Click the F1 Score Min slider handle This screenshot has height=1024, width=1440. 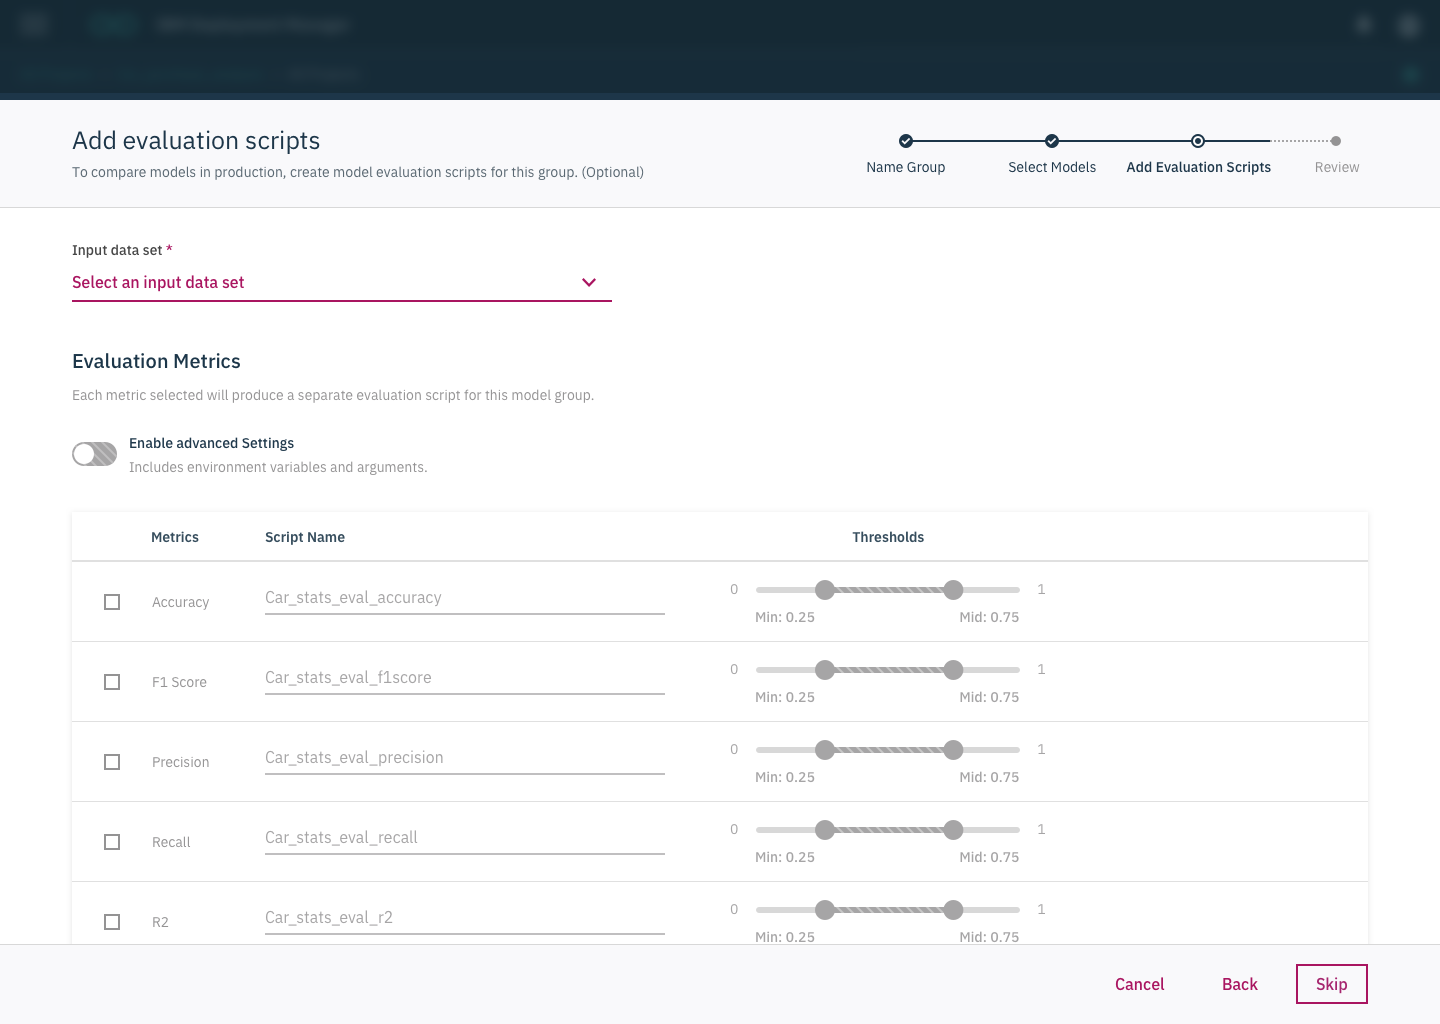[825, 670]
